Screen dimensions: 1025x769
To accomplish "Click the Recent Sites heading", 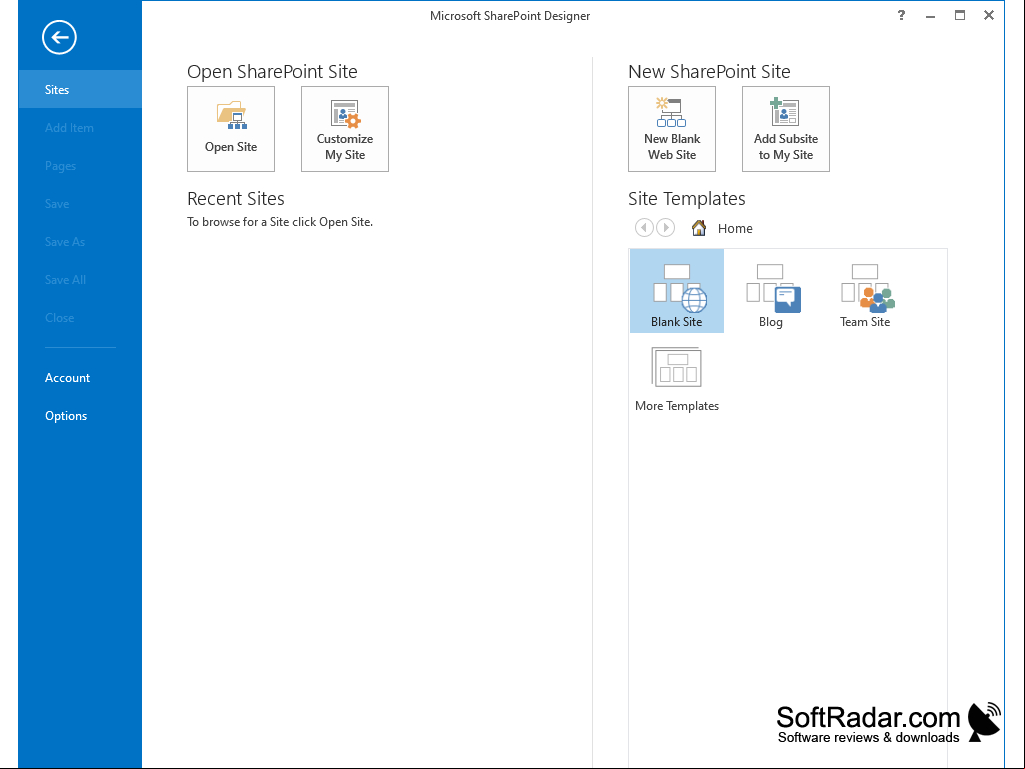I will [236, 198].
